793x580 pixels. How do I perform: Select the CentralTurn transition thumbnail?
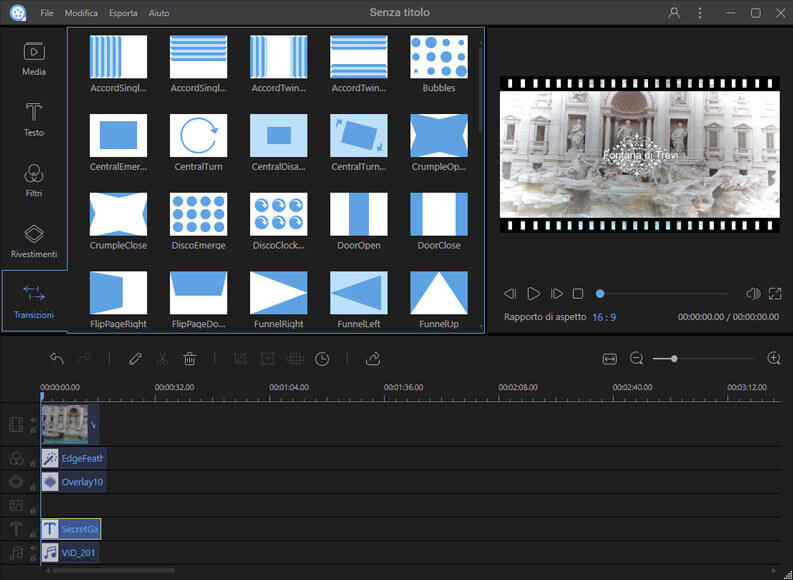click(x=198, y=136)
